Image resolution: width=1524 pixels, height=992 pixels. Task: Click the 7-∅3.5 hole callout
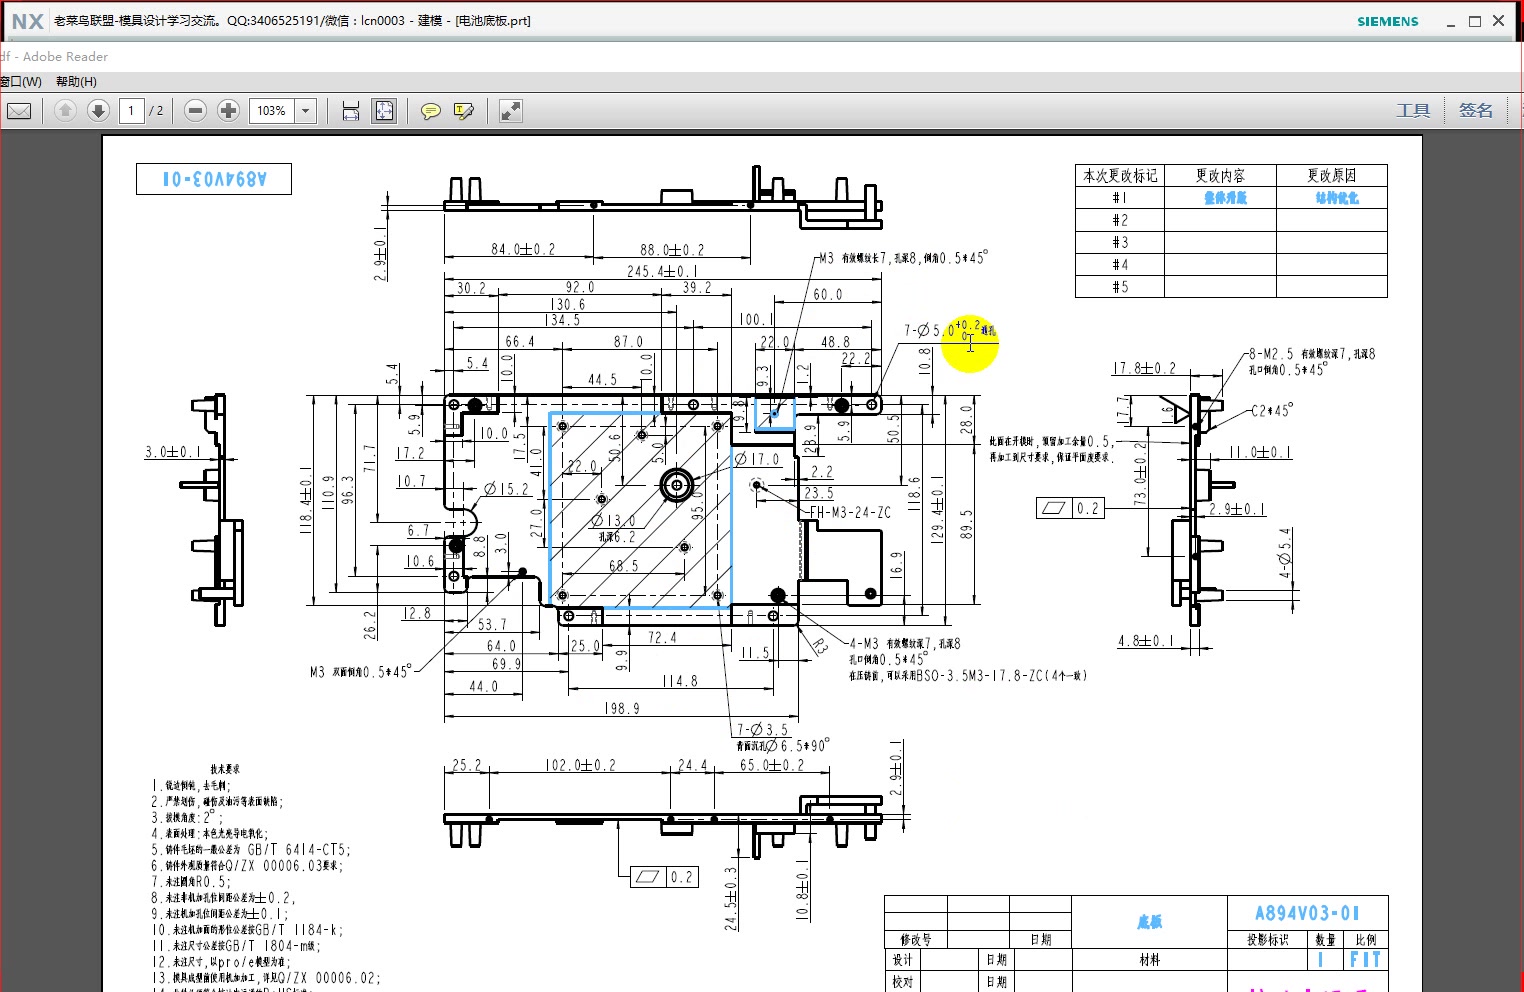pyautogui.click(x=763, y=729)
